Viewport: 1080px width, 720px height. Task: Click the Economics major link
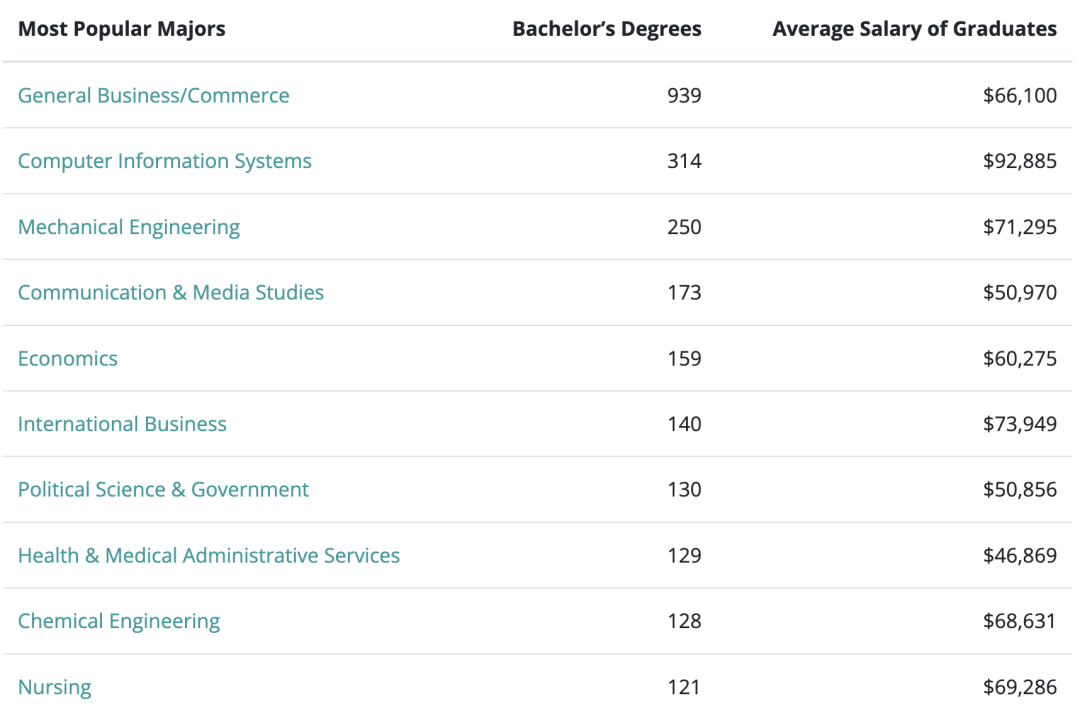[68, 358]
